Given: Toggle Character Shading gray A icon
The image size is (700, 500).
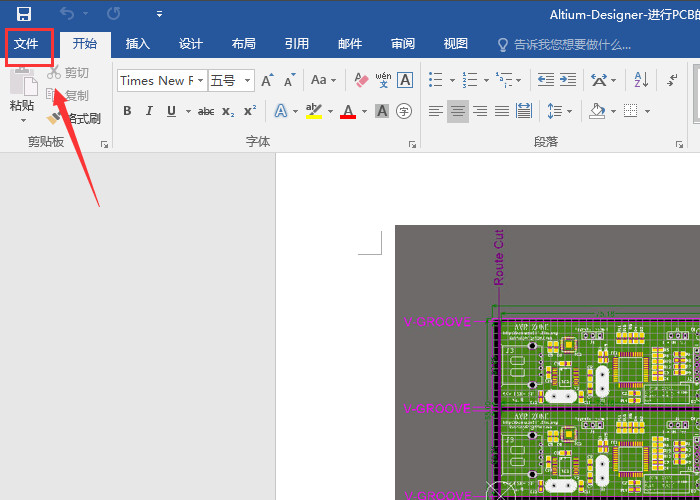Looking at the screenshot, I should [382, 111].
